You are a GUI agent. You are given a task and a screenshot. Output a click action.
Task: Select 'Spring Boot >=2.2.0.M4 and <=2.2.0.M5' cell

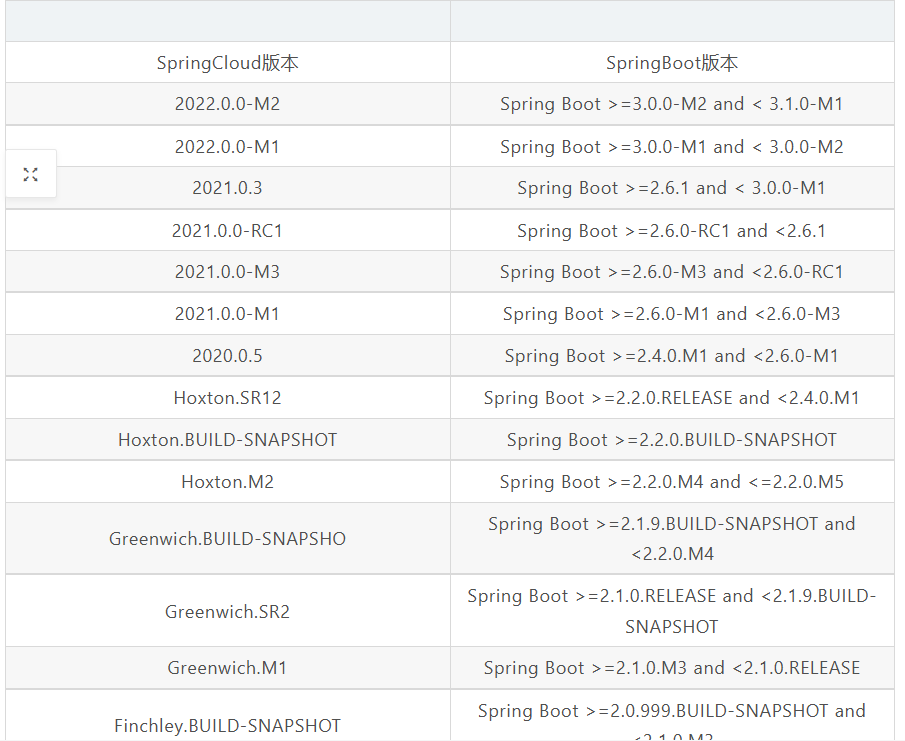tap(672, 481)
